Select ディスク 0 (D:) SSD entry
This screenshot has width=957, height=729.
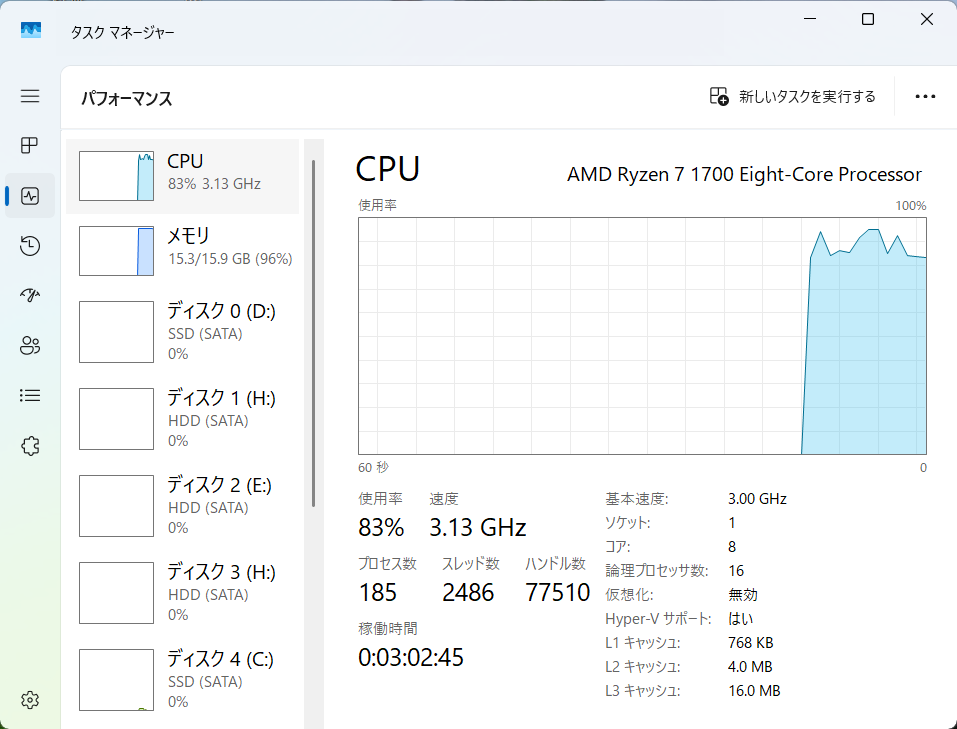(183, 332)
